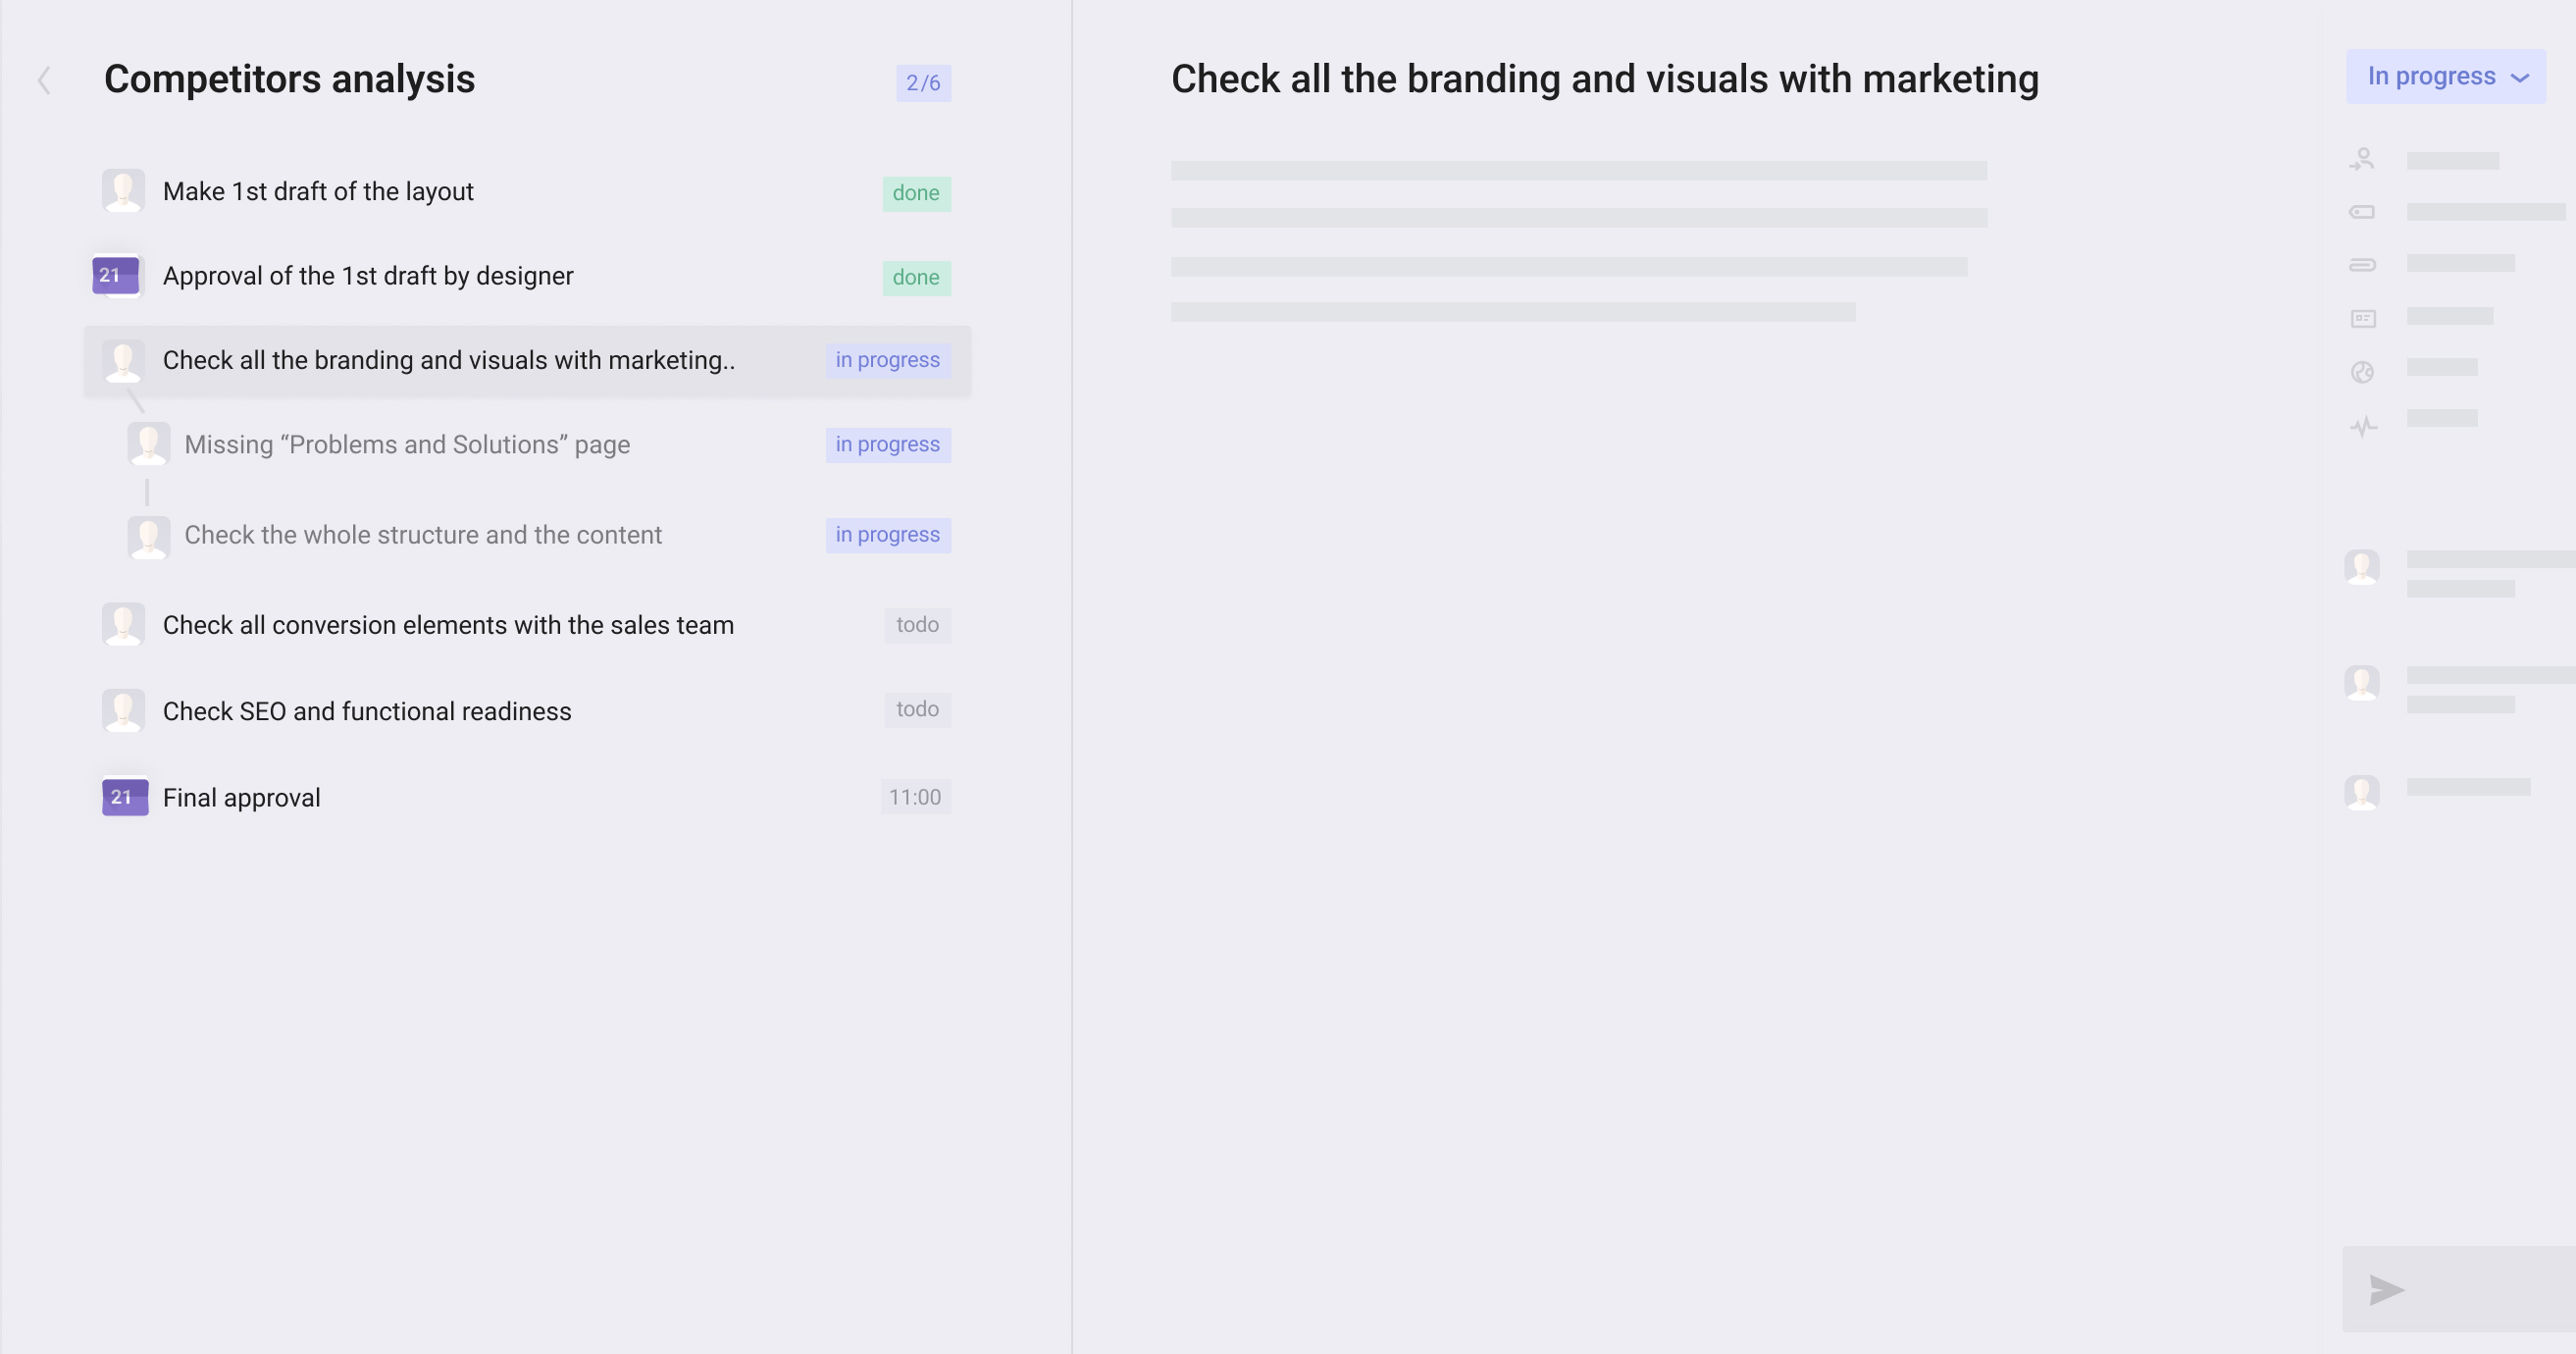Open Check all conversion elements with sales team
This screenshot has height=1354, width=2576.
pyautogui.click(x=448, y=624)
